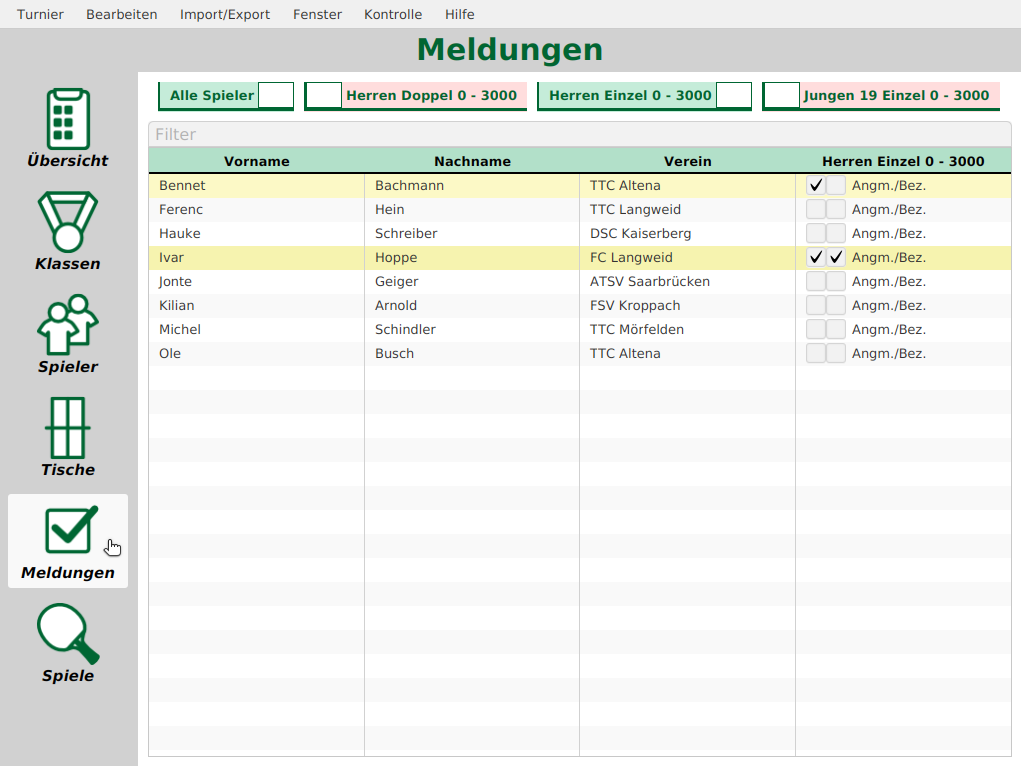Open the Kontrolle menu
Viewport: 1021px width, 766px height.
tap(393, 14)
